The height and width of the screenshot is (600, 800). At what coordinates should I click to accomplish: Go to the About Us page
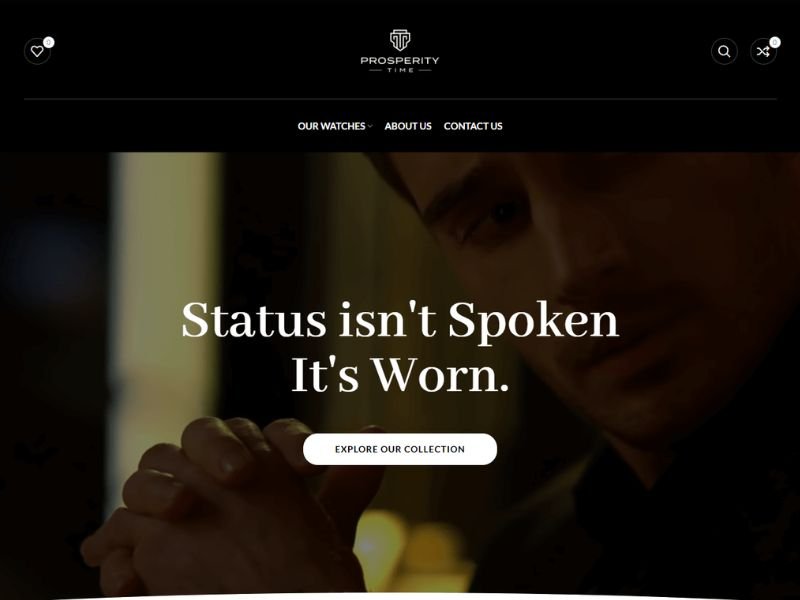(408, 126)
